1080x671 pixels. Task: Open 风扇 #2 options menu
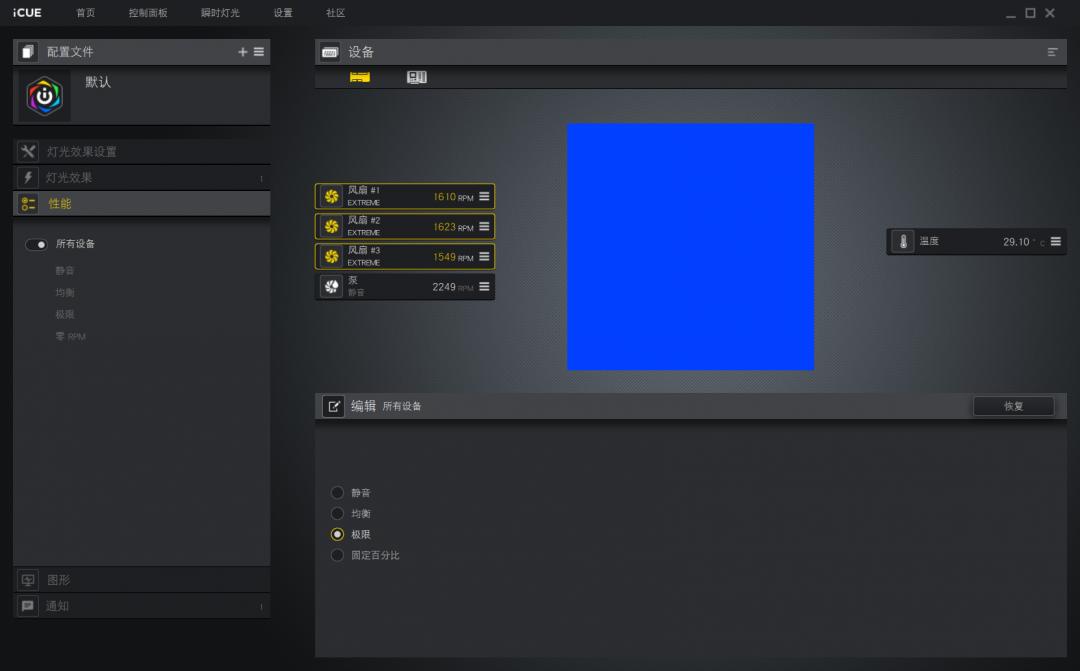coord(484,227)
